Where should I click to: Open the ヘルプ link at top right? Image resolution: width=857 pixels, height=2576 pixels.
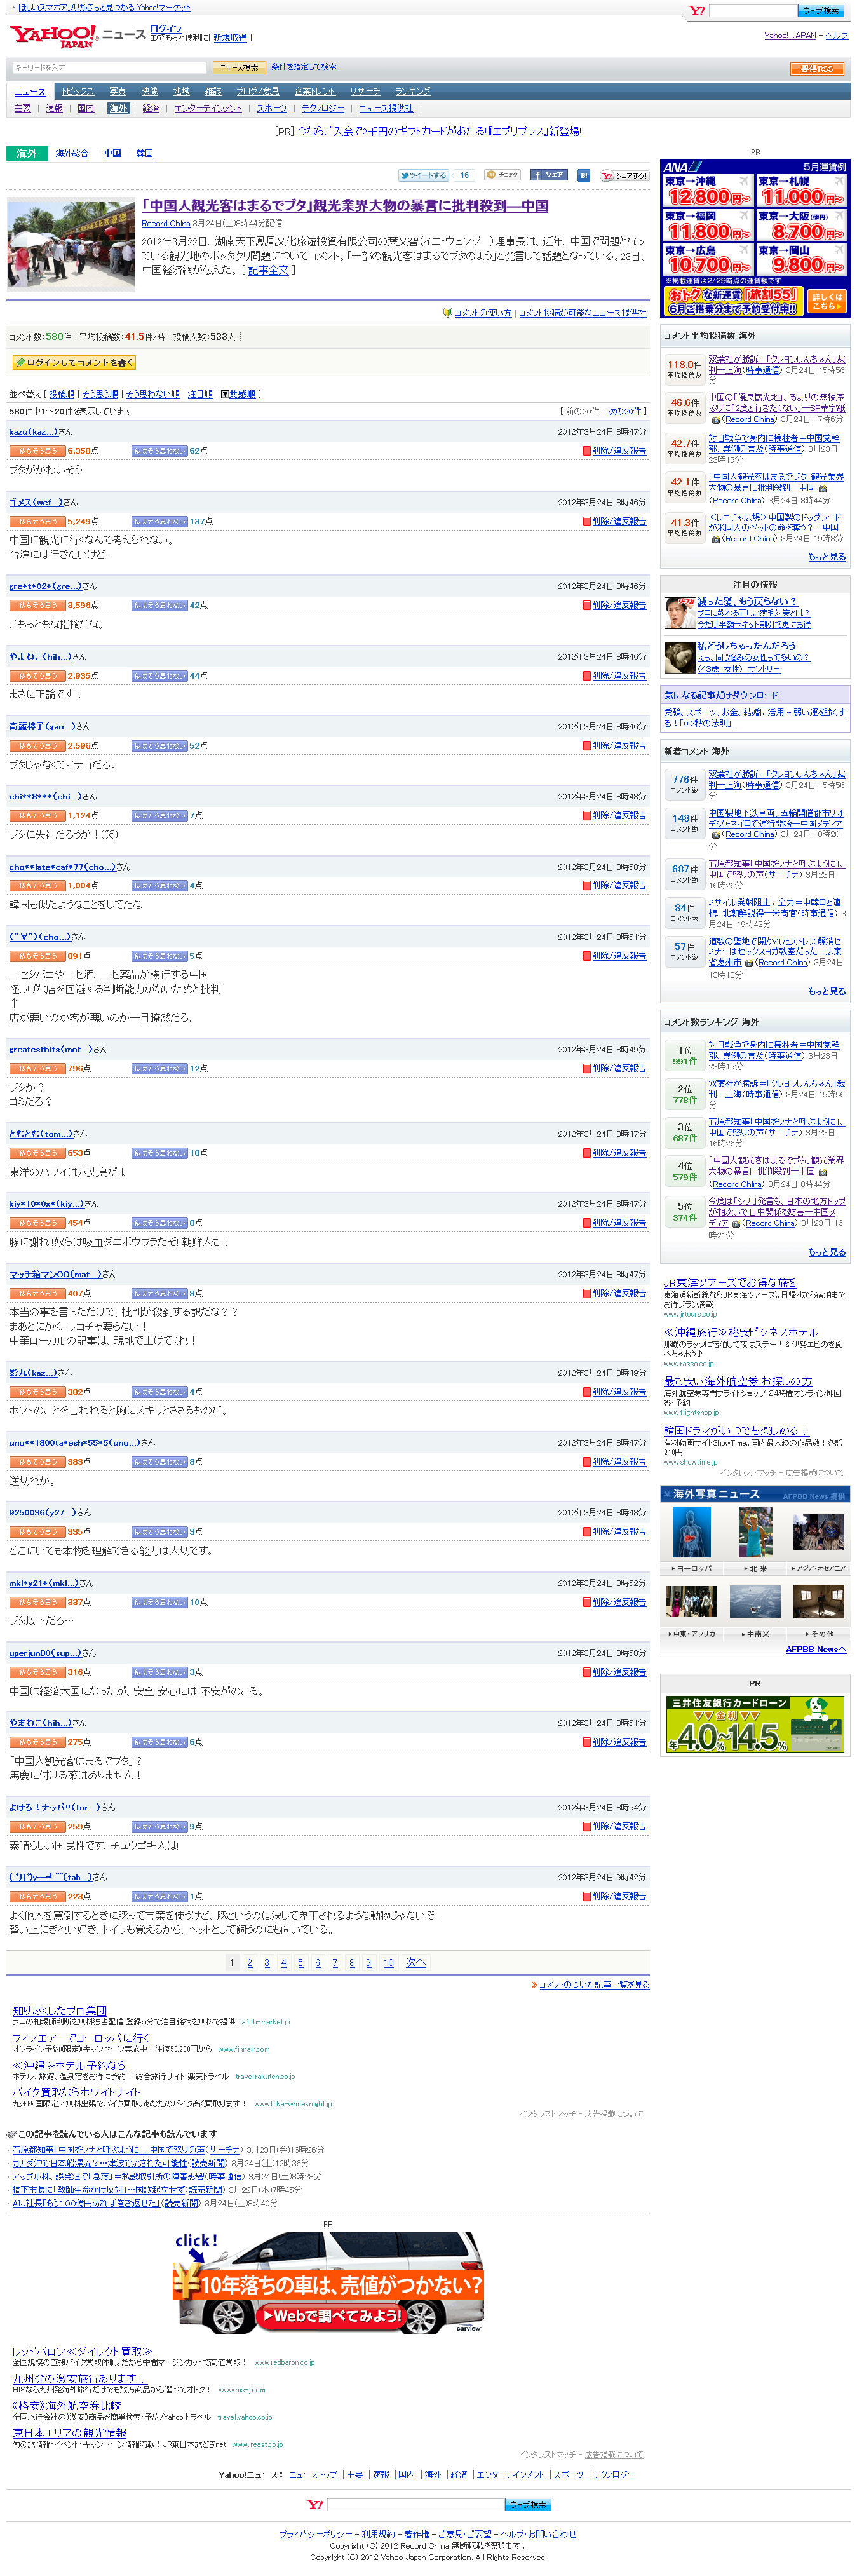(837, 36)
